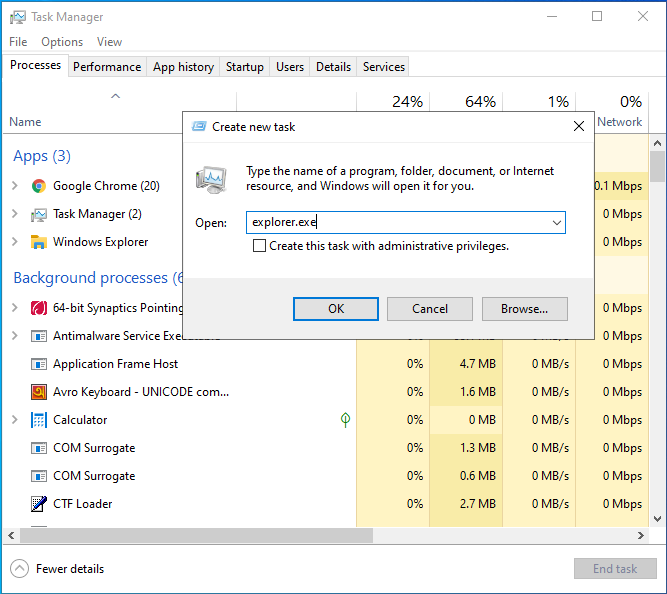Click the Run dialog computer icon

click(x=211, y=179)
